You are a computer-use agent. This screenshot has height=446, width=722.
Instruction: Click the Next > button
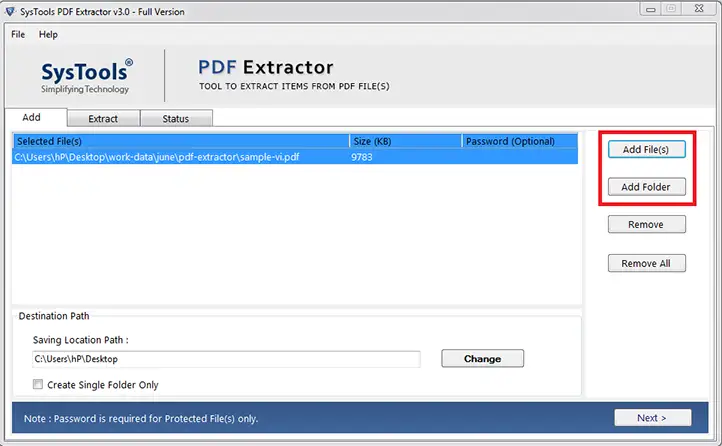[x=652, y=418]
